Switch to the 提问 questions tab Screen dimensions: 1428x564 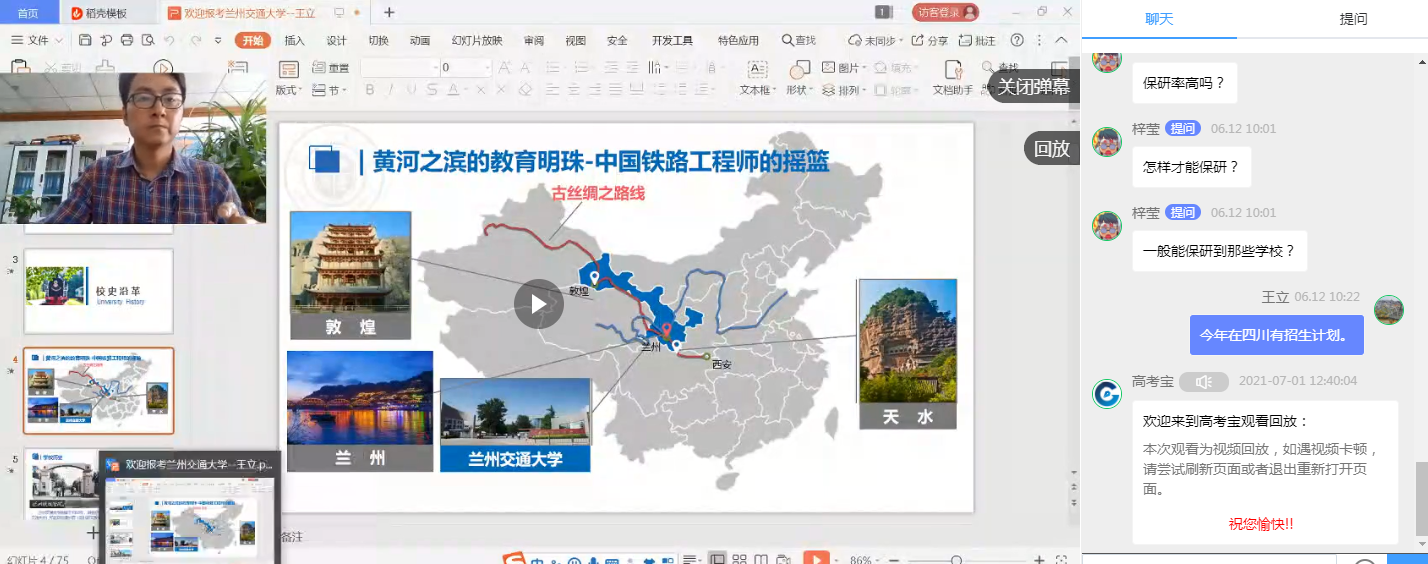(1353, 19)
